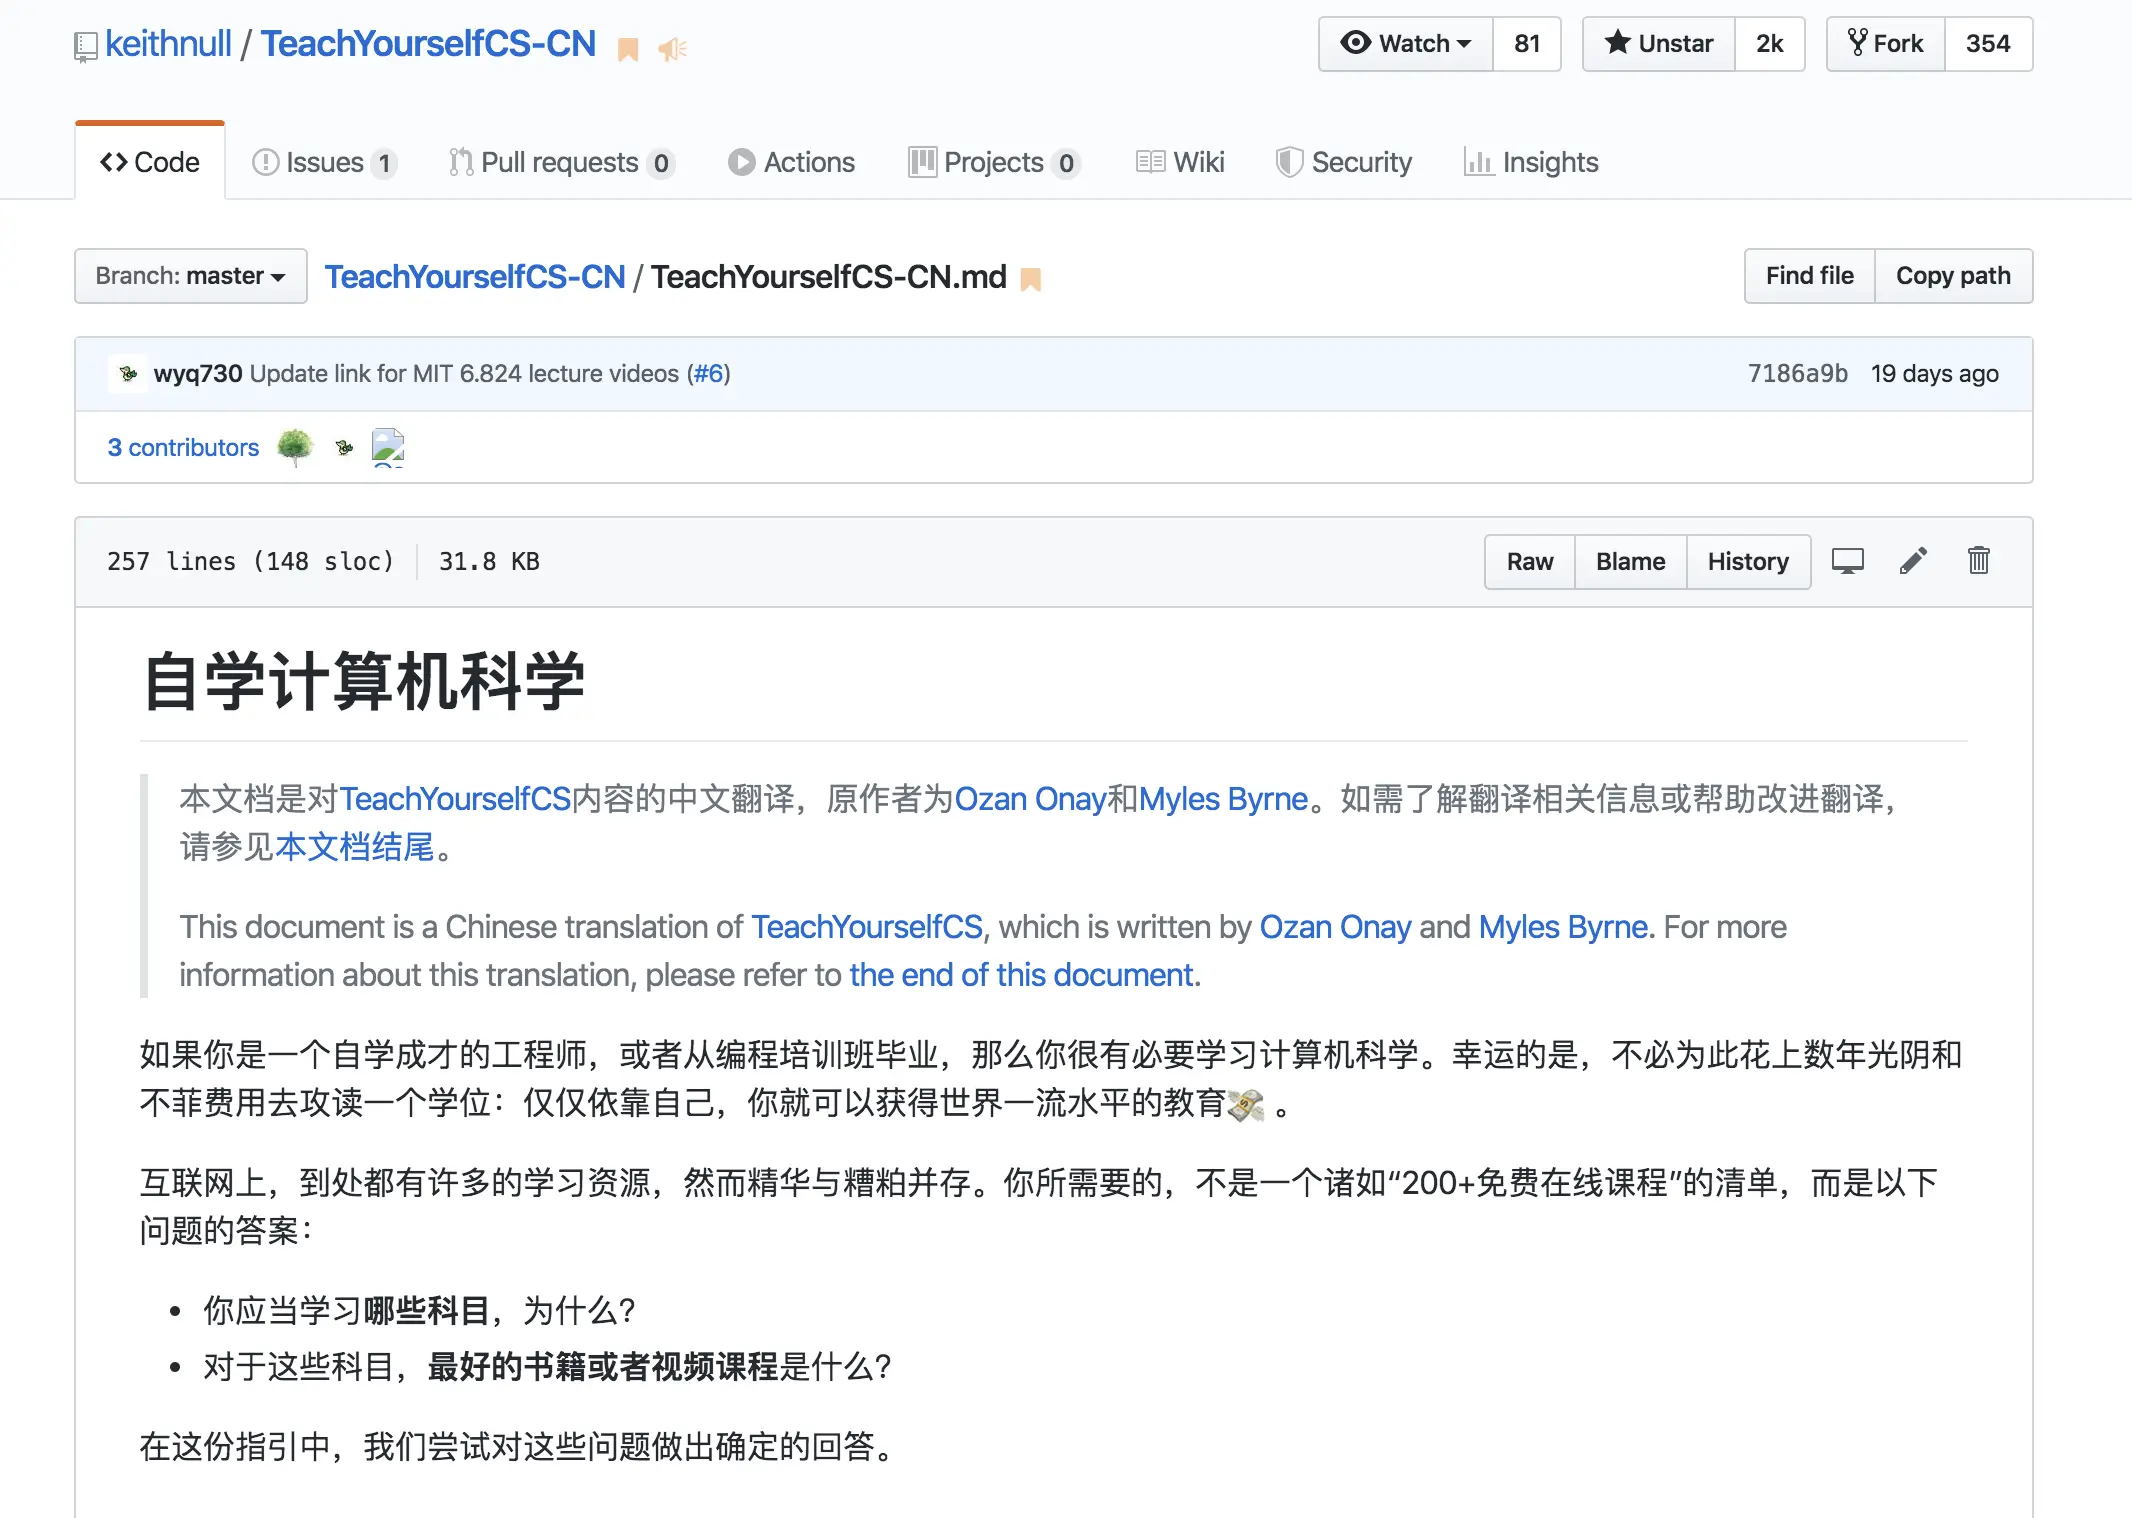Open commit hash 7186a9b link

point(1797,374)
